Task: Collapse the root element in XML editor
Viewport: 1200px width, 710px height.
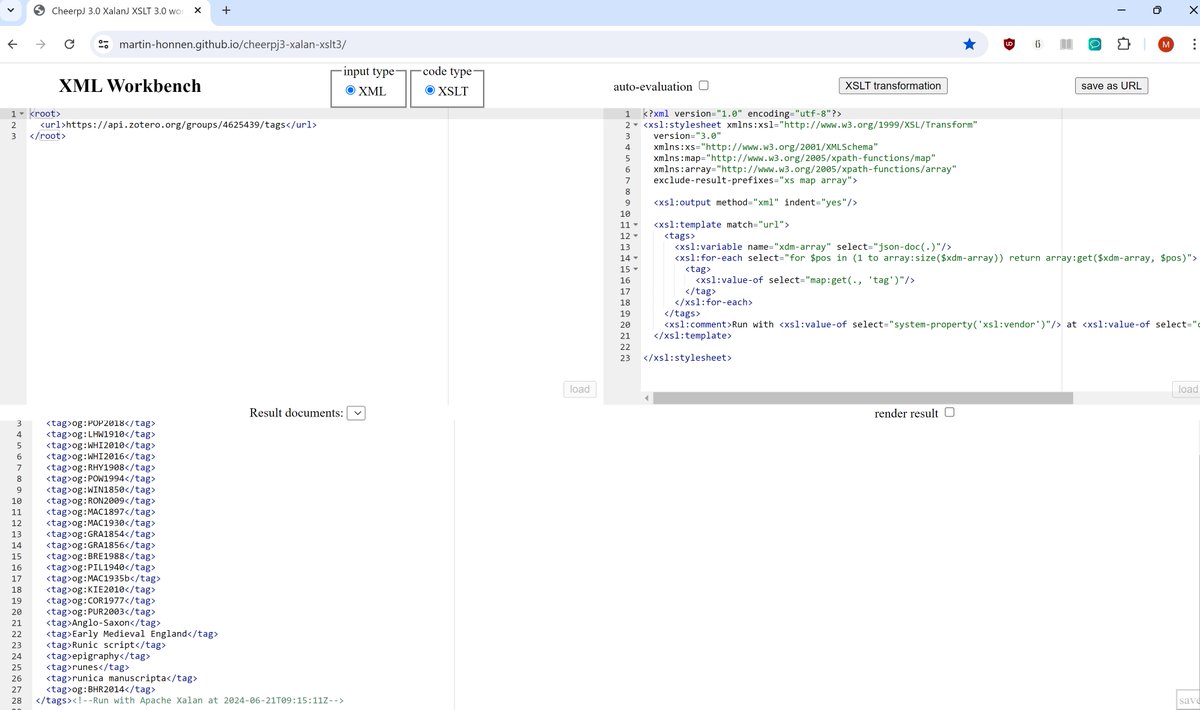Action: 21,114
